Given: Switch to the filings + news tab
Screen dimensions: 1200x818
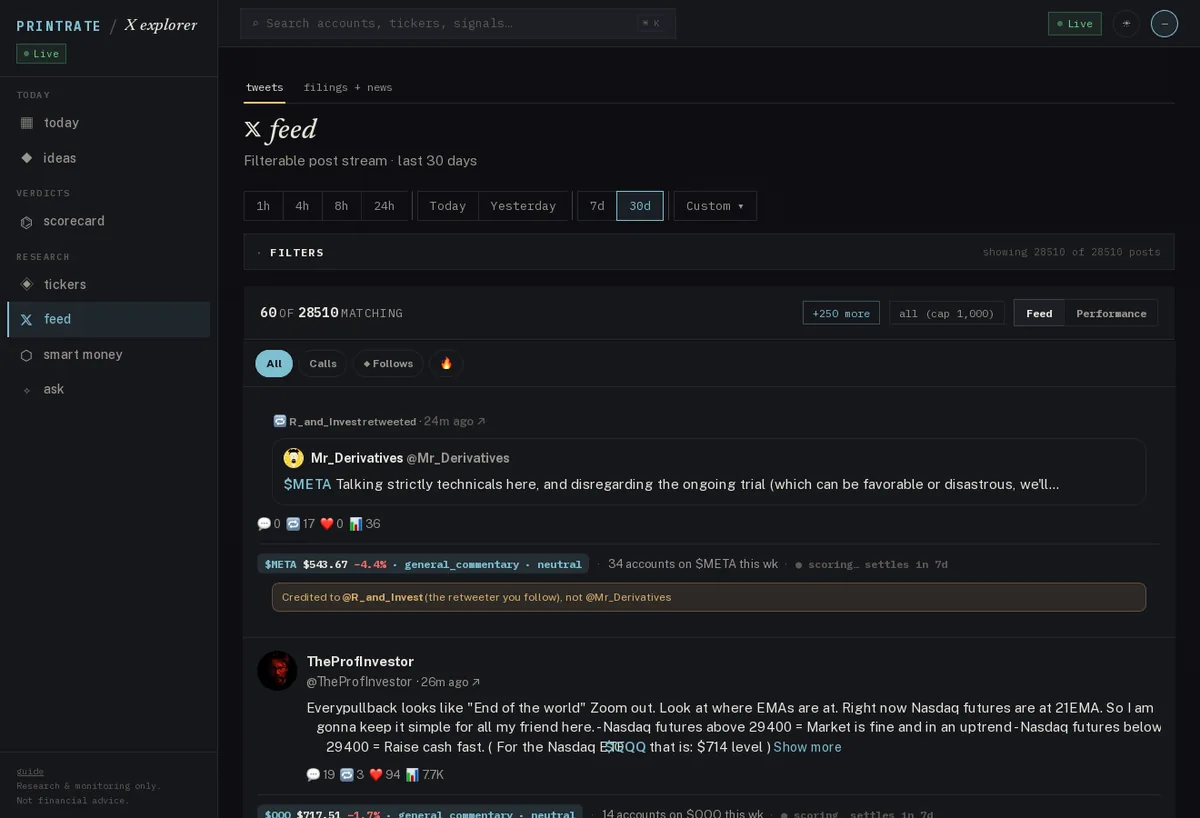Looking at the screenshot, I should click(x=348, y=87).
